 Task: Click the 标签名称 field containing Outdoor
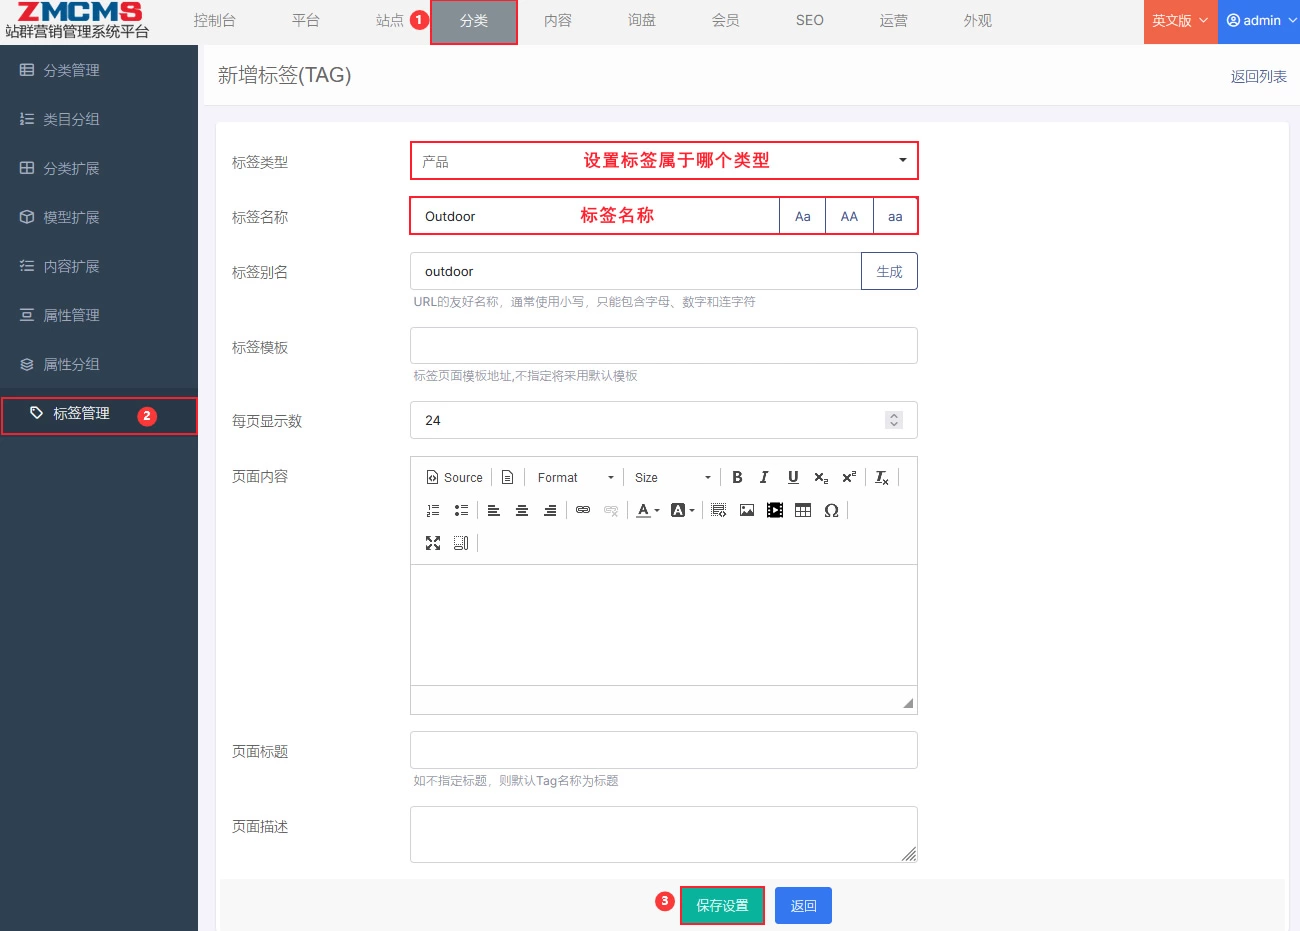pyautogui.click(x=595, y=217)
